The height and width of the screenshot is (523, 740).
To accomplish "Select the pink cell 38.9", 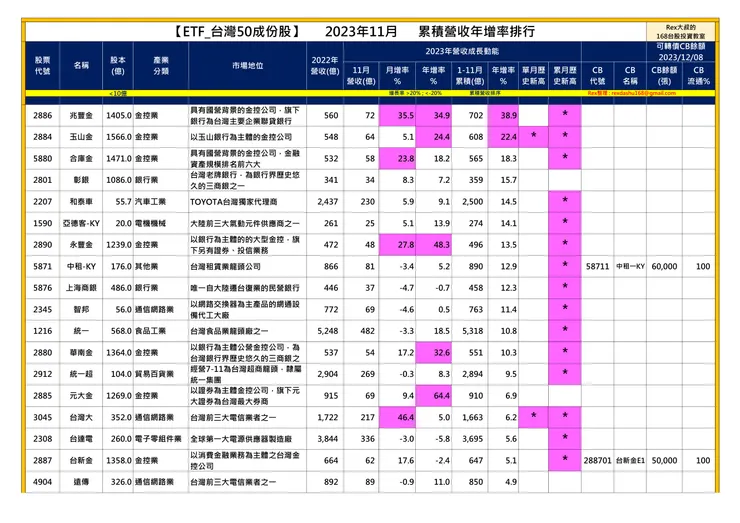I will (503, 115).
